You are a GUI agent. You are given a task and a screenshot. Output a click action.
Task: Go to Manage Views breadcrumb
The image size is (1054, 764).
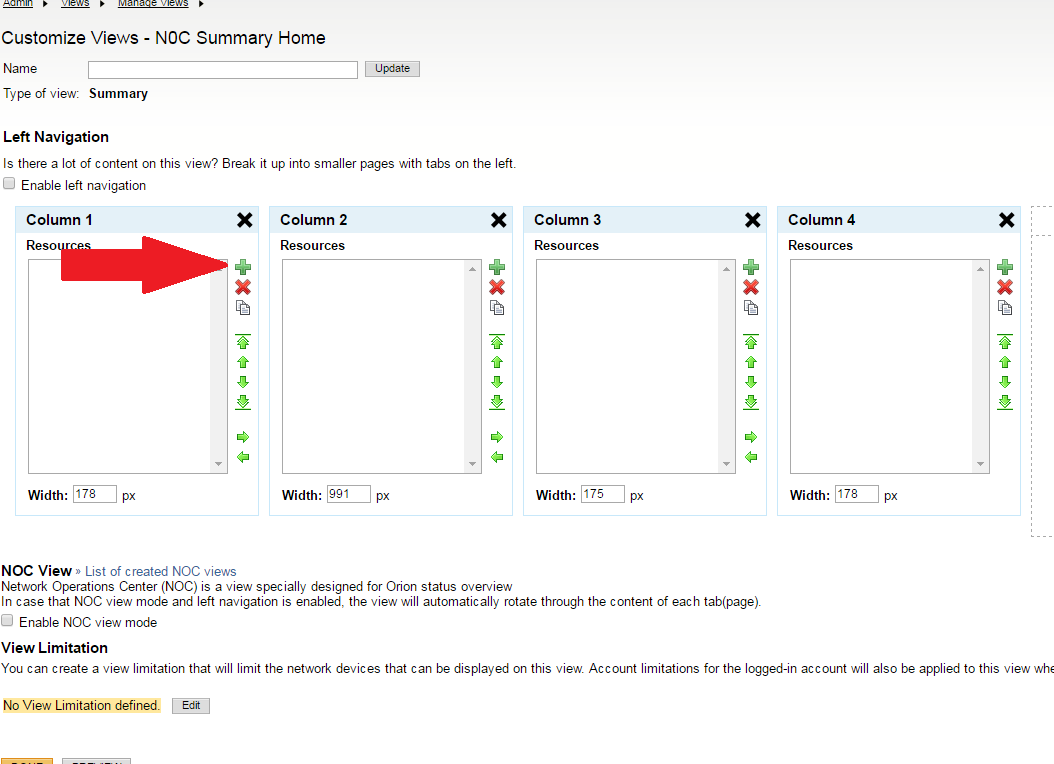coord(153,3)
